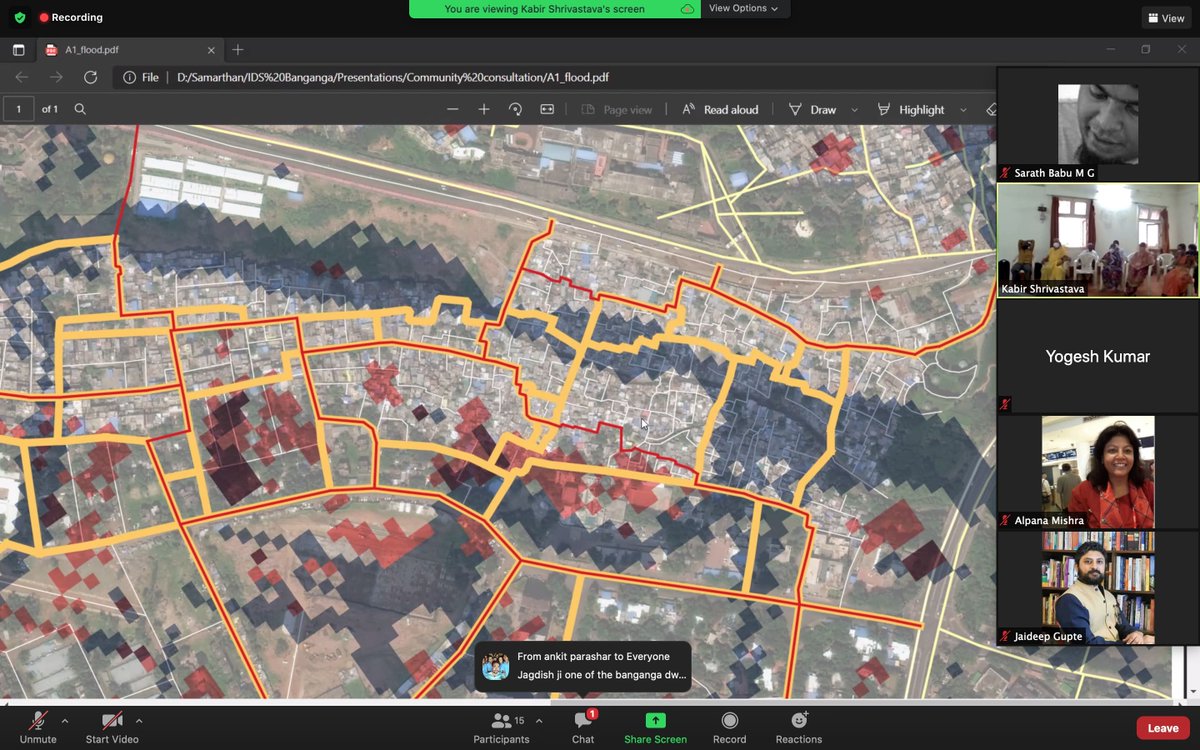Click the browser back arrow
Viewport: 1200px width, 750px height.
[22, 77]
